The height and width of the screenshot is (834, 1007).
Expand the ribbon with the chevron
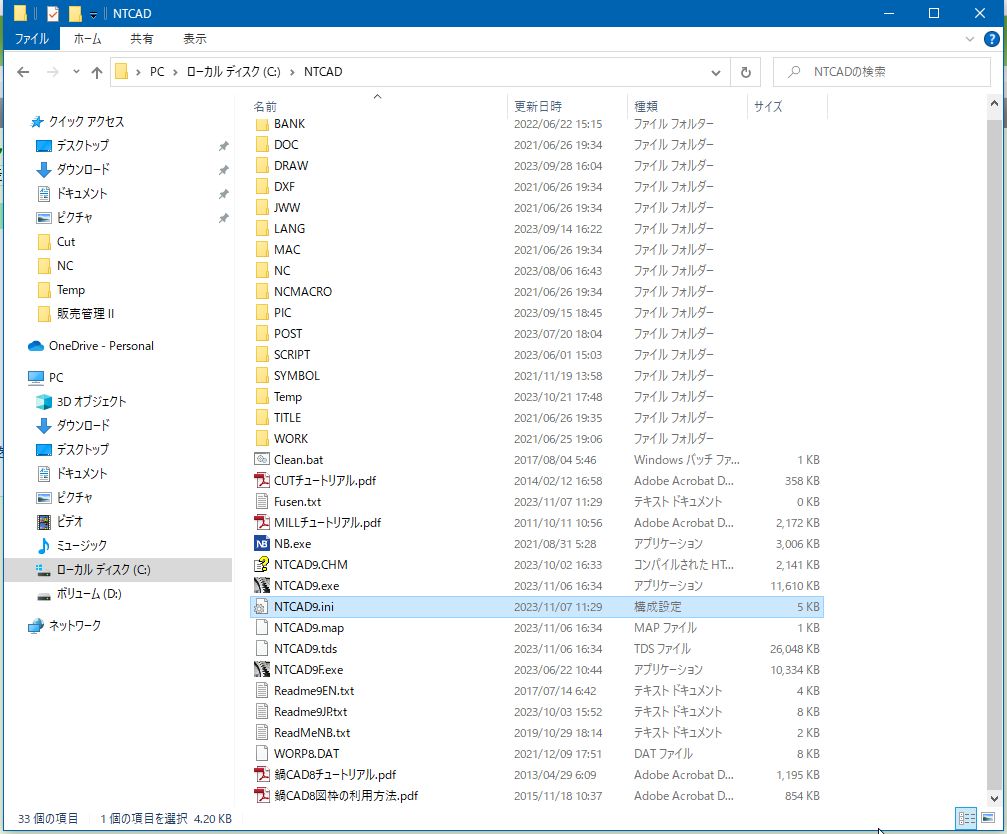tap(970, 39)
